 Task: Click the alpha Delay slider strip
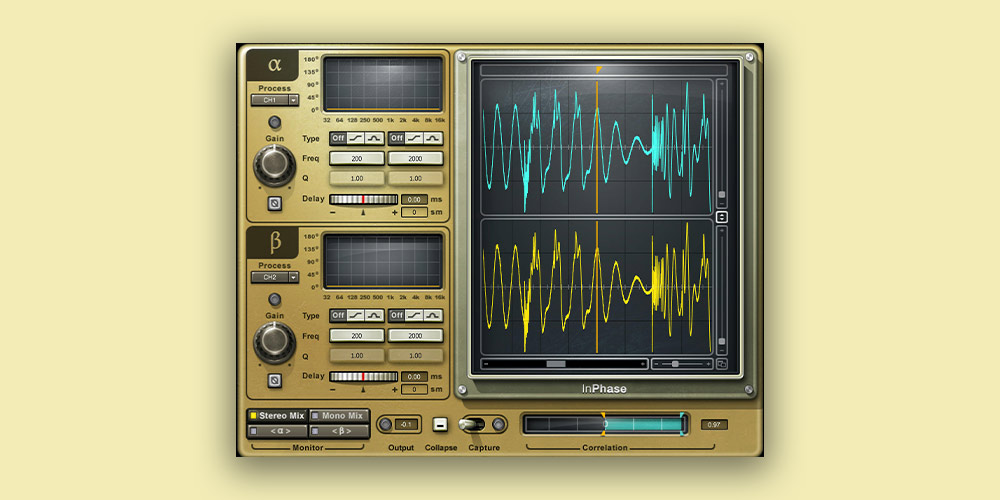point(363,200)
